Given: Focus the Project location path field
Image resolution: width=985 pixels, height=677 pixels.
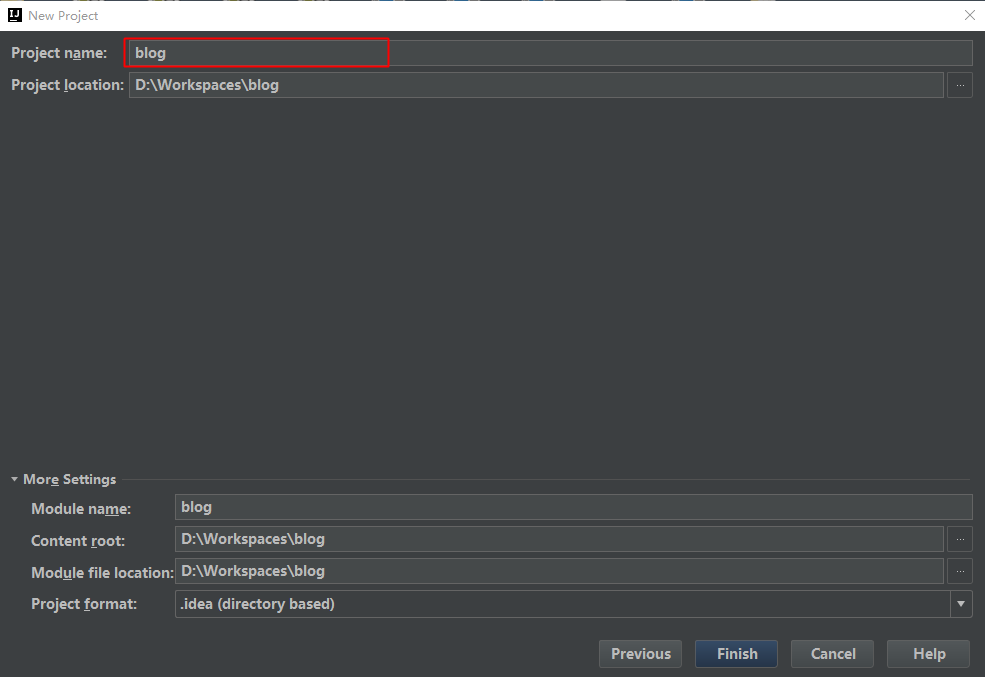Looking at the screenshot, I should pos(535,85).
